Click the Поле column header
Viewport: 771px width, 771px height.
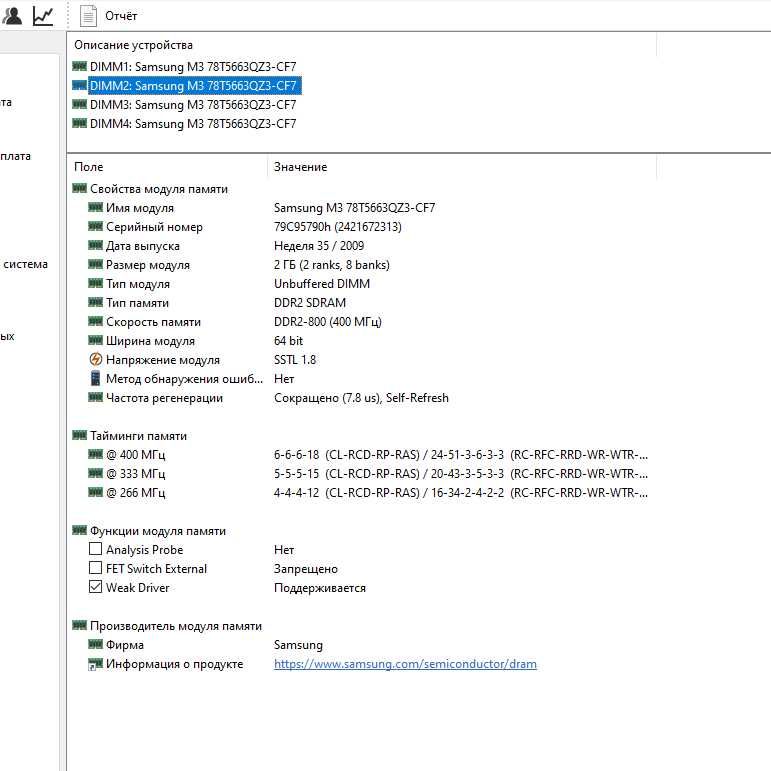tap(89, 167)
